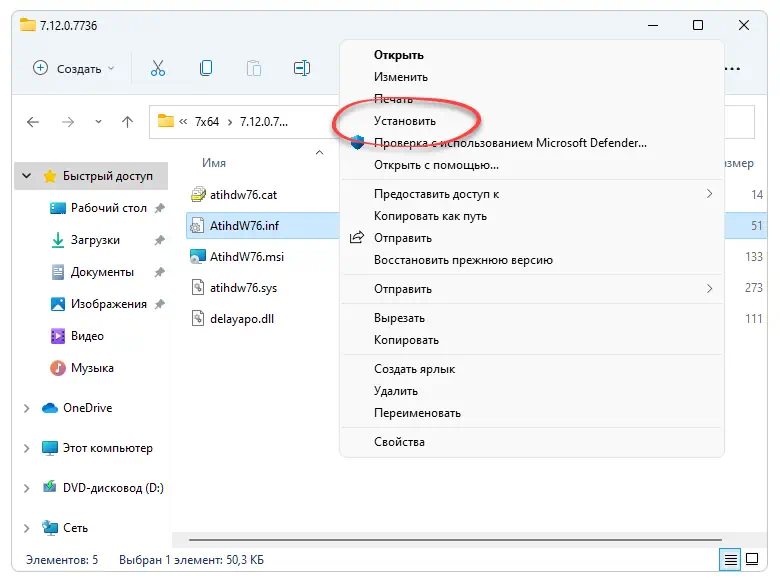The width and height of the screenshot is (780, 584).
Task: Expand the OneDrive tree node
Action: 27,408
